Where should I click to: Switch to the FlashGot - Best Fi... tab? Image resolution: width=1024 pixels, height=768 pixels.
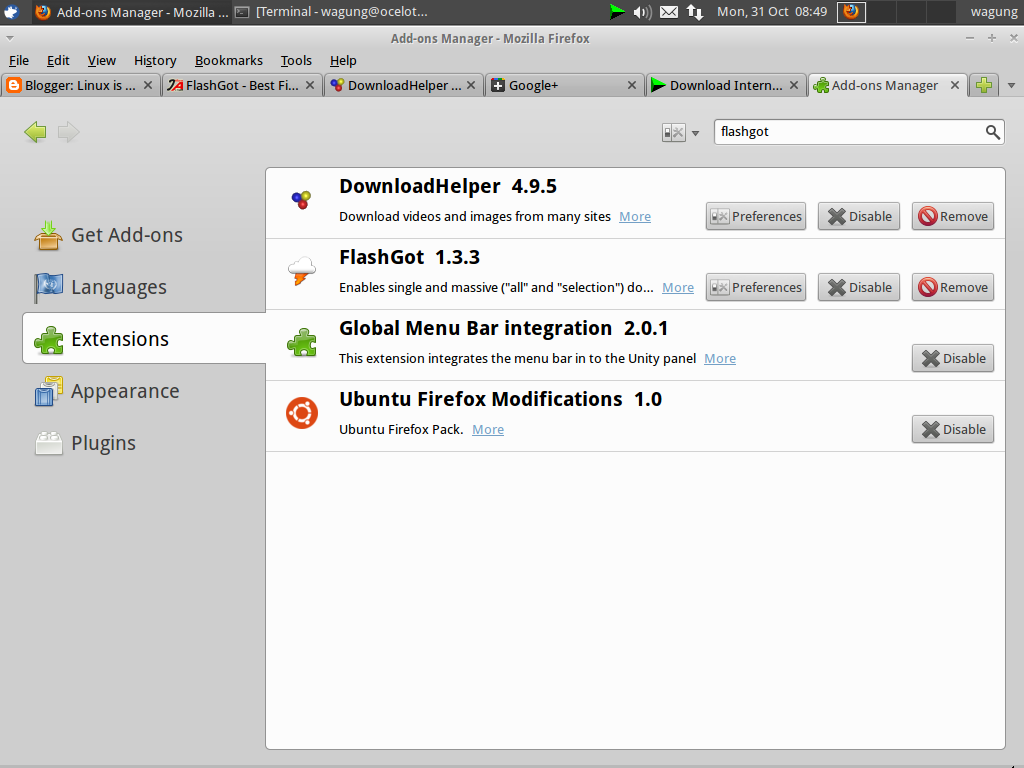(x=242, y=86)
